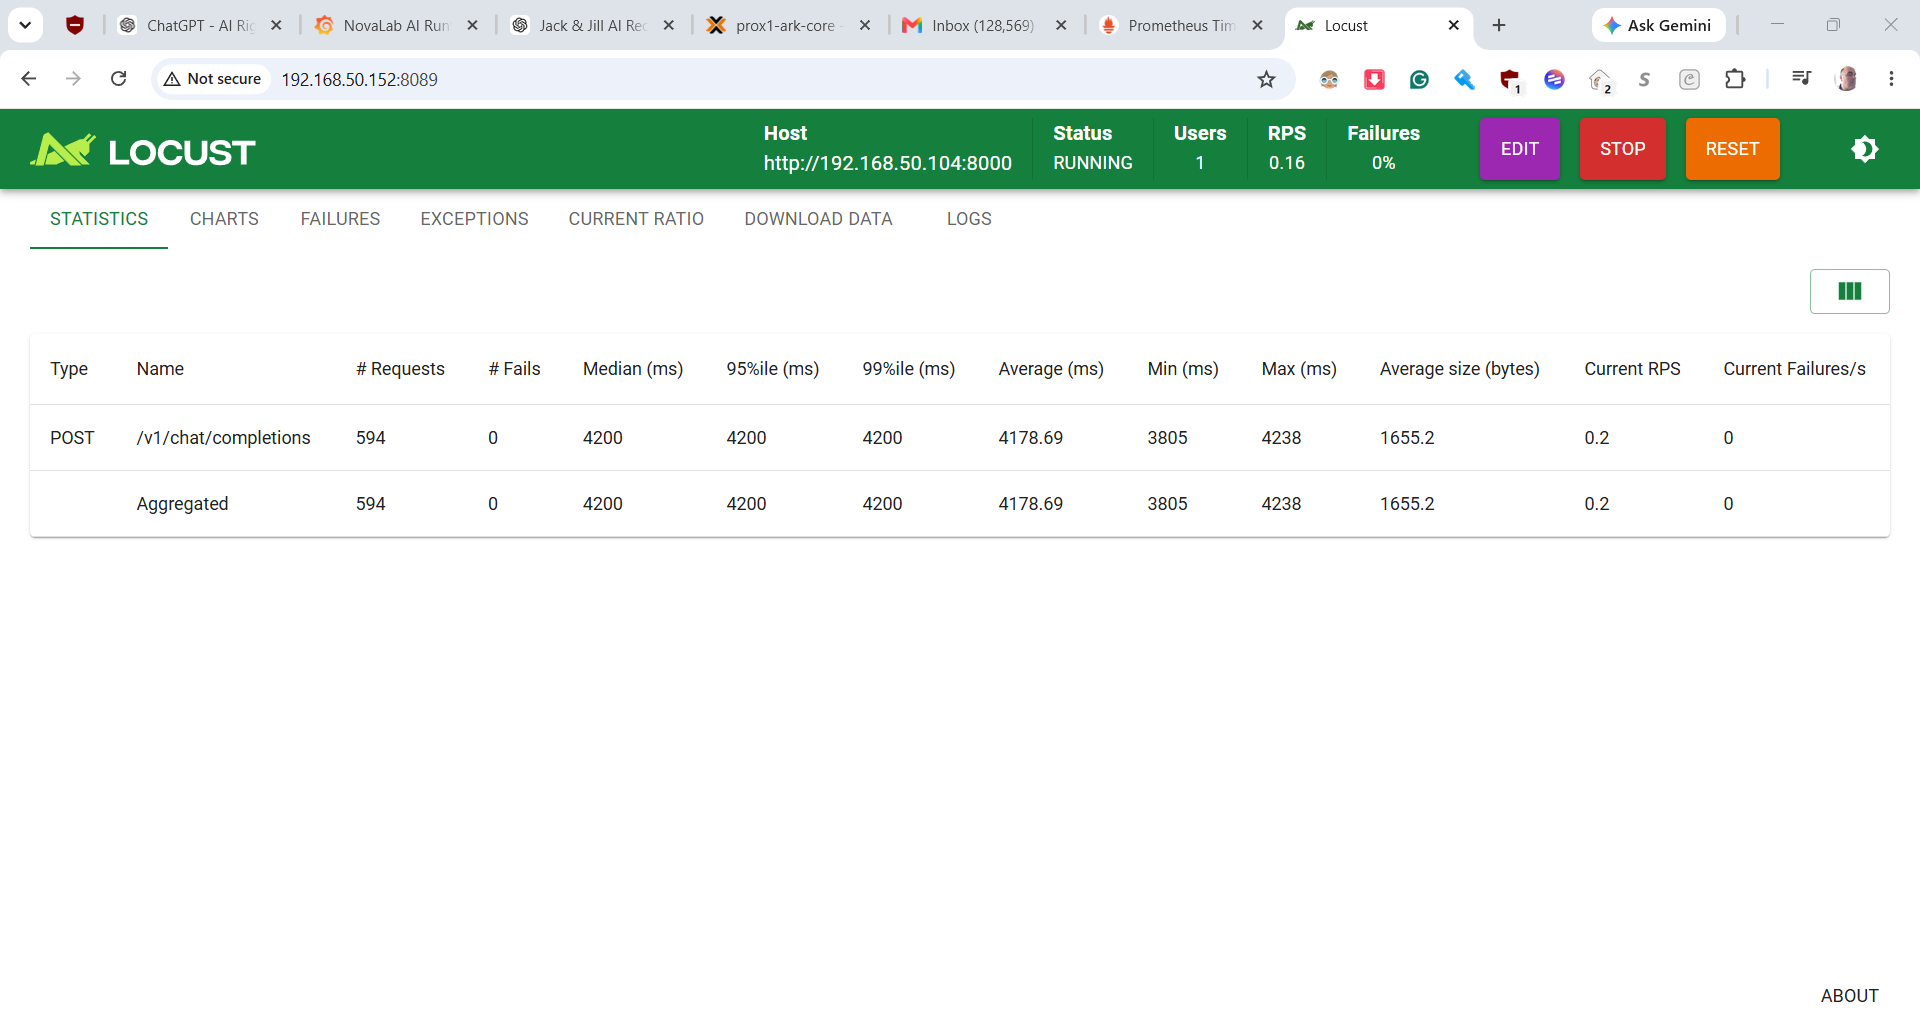1920x1020 pixels.
Task: Open the media control playlist icon
Action: [x=1801, y=79]
